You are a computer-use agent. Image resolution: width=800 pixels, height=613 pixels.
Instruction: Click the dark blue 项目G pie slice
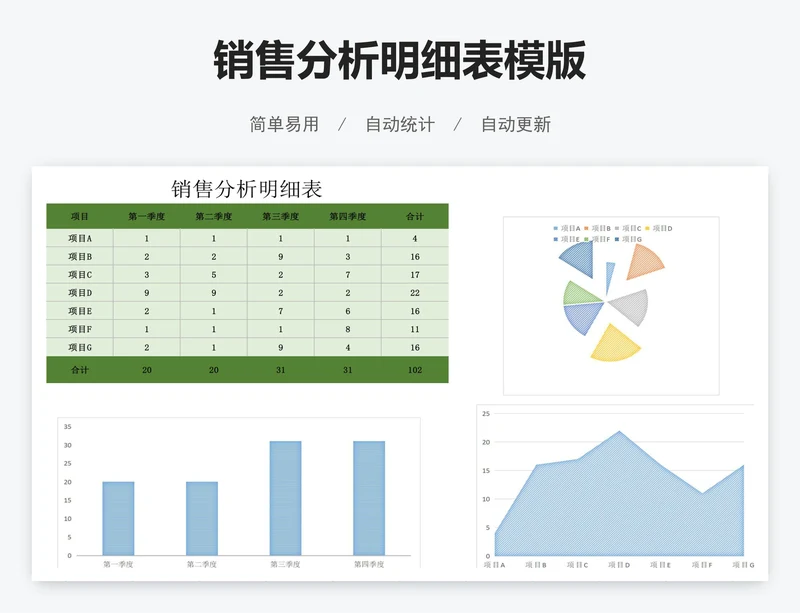click(x=581, y=258)
